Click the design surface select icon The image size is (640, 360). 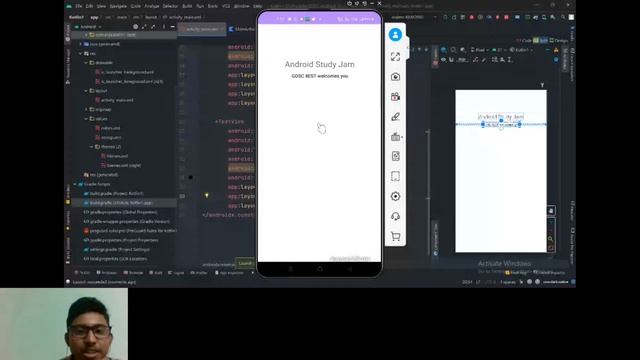(x=443, y=50)
